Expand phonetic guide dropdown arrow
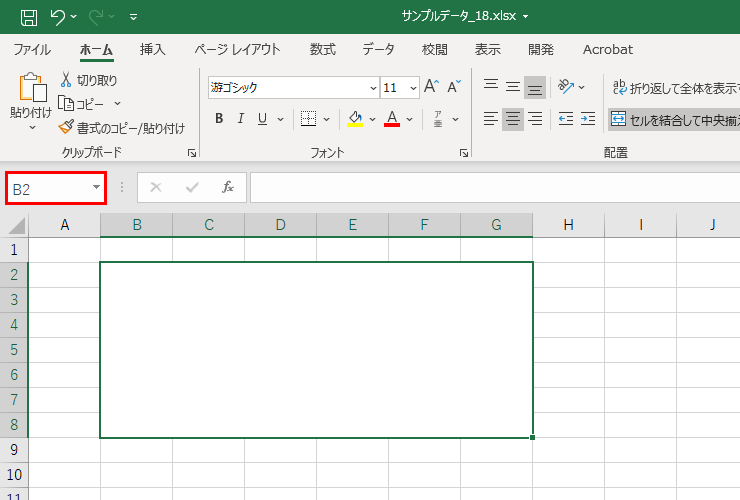The image size is (740, 500). coord(455,119)
